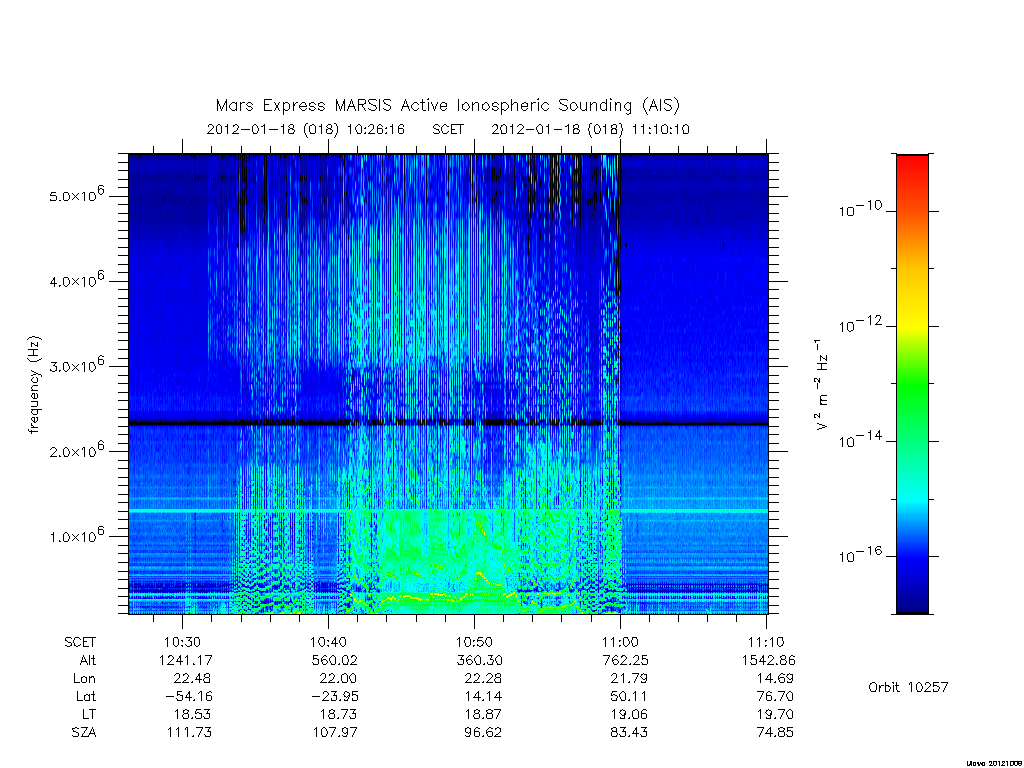Click the rainbow color bar legend
Screen dimensions: 1024x768
(912, 384)
